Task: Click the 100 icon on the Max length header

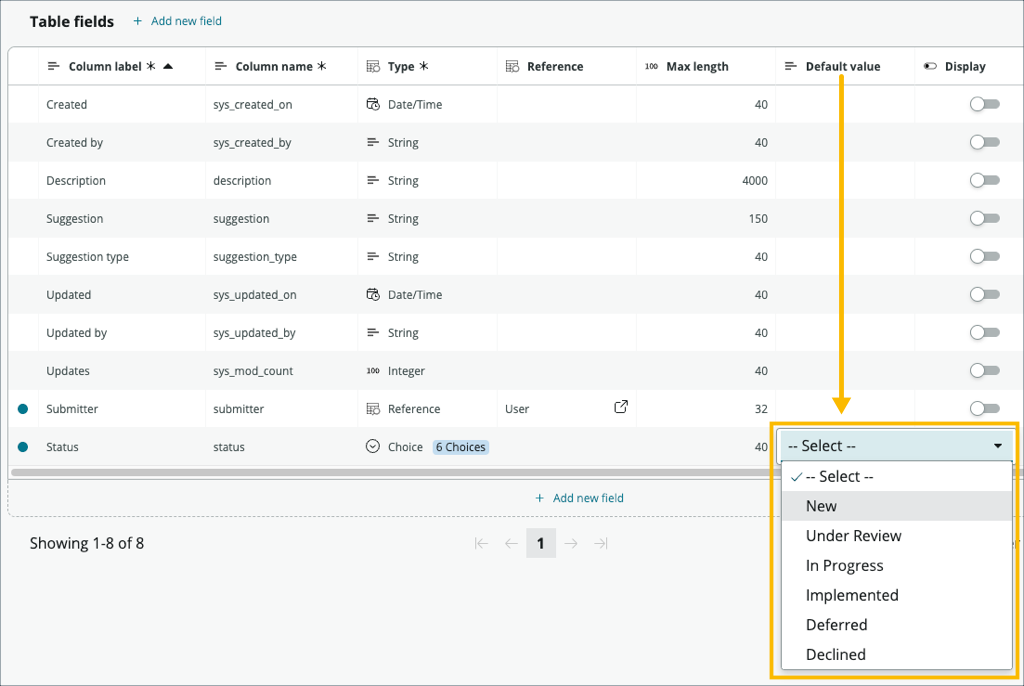Action: point(651,66)
